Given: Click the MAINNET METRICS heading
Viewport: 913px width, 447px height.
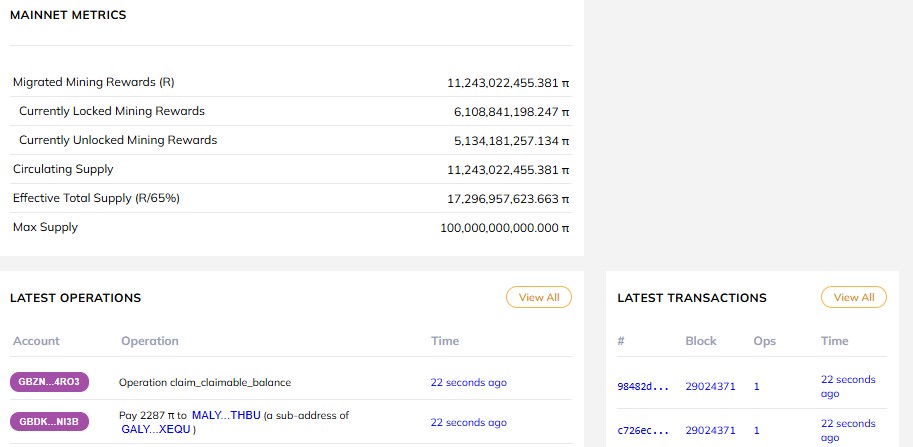Looking at the screenshot, I should click(68, 16).
